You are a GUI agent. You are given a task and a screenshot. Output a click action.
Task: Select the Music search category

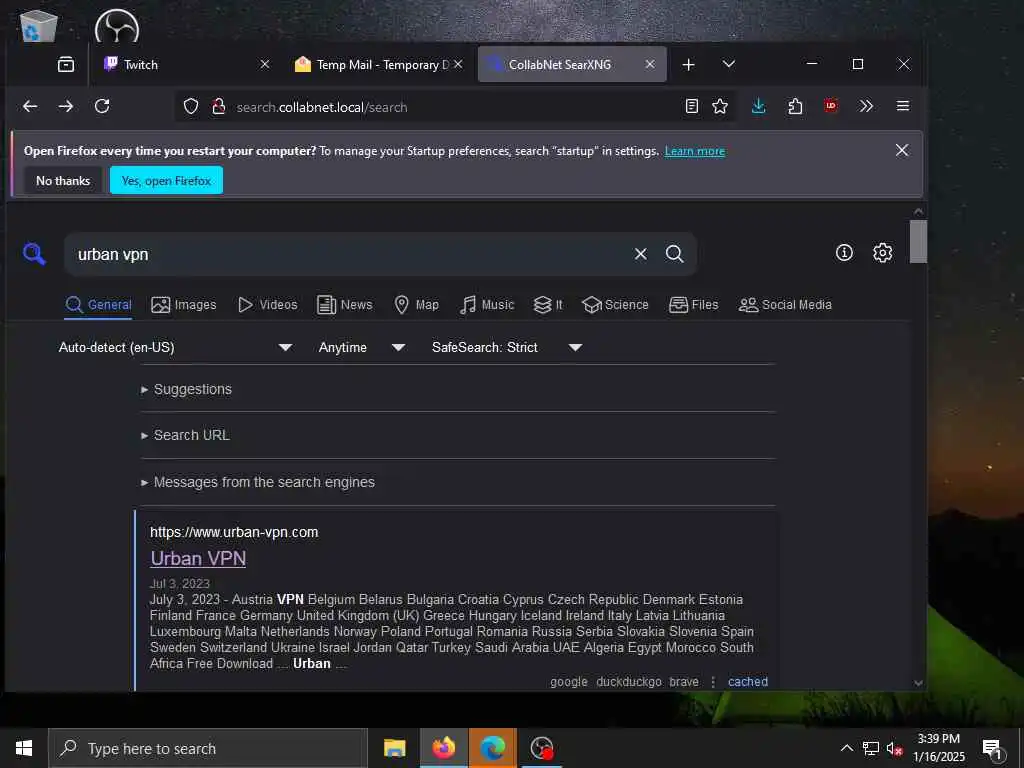[487, 305]
